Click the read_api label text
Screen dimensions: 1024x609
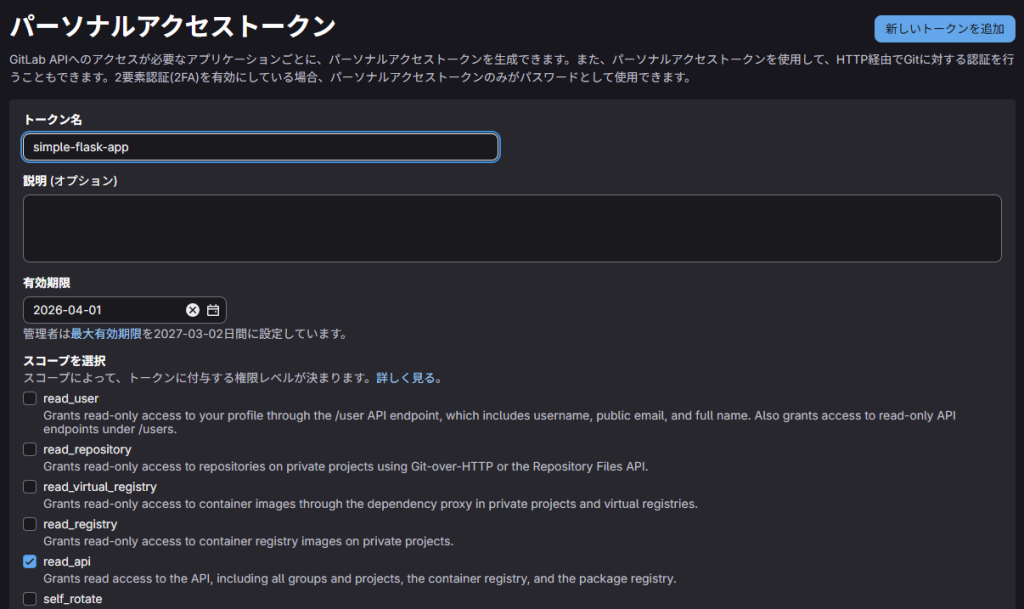[x=67, y=562]
